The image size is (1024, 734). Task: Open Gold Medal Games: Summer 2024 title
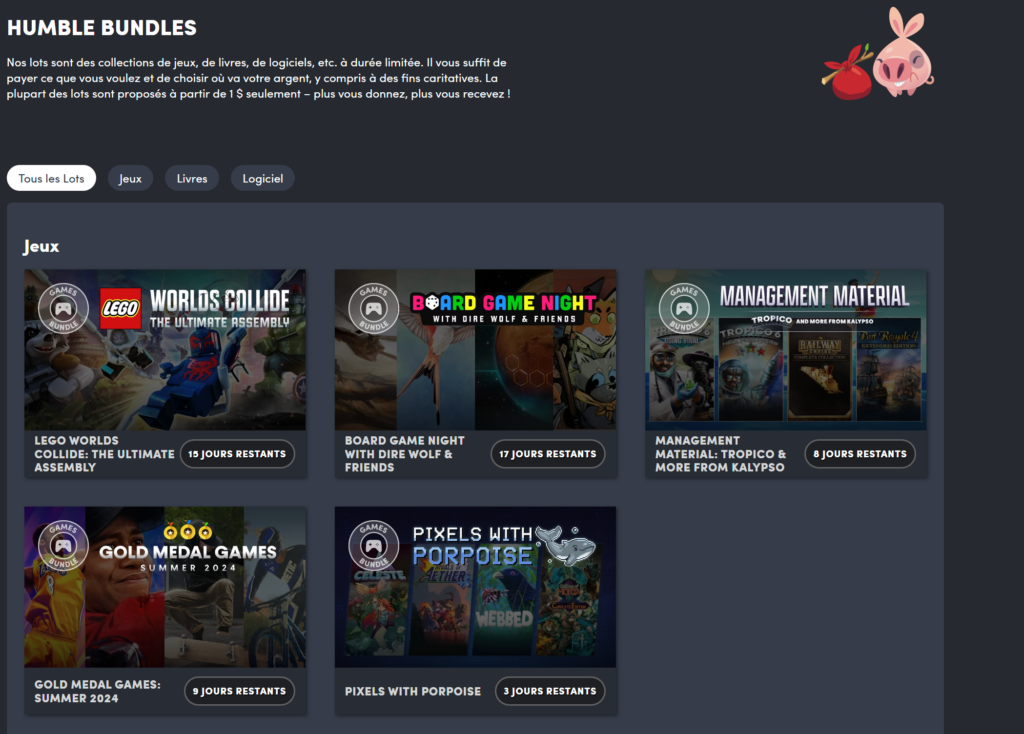[97, 691]
